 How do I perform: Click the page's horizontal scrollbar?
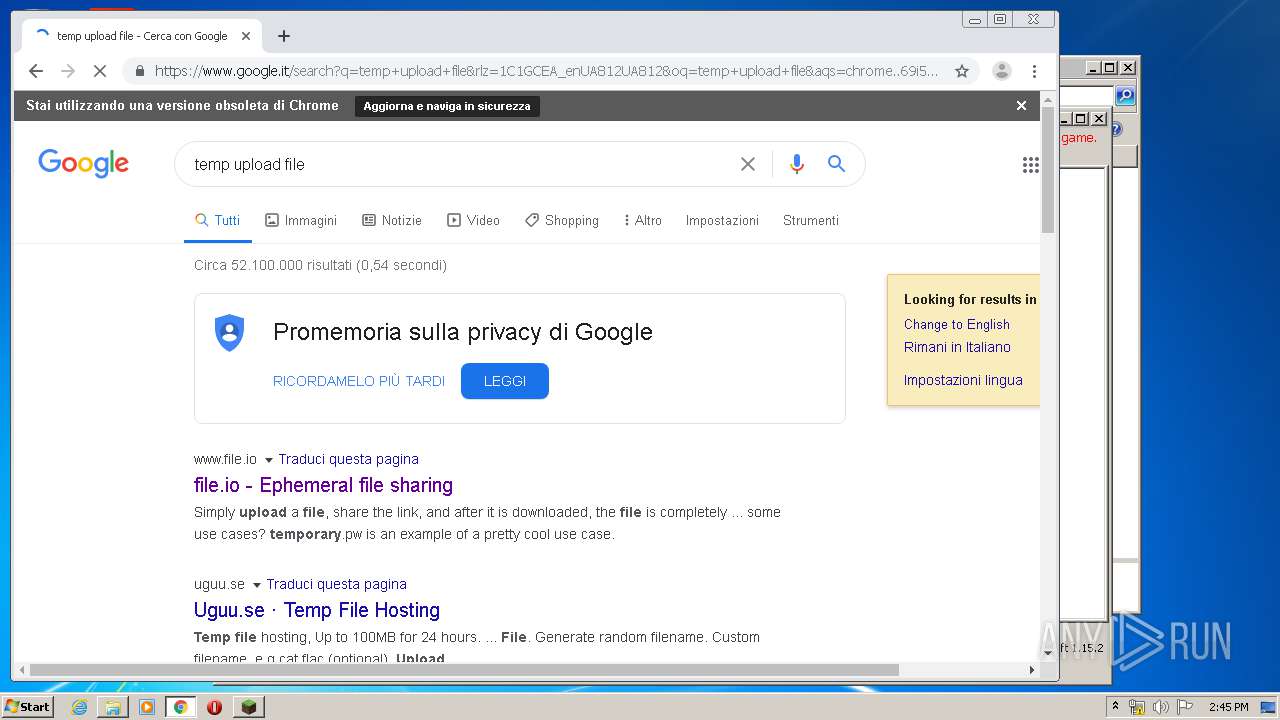[x=465, y=670]
